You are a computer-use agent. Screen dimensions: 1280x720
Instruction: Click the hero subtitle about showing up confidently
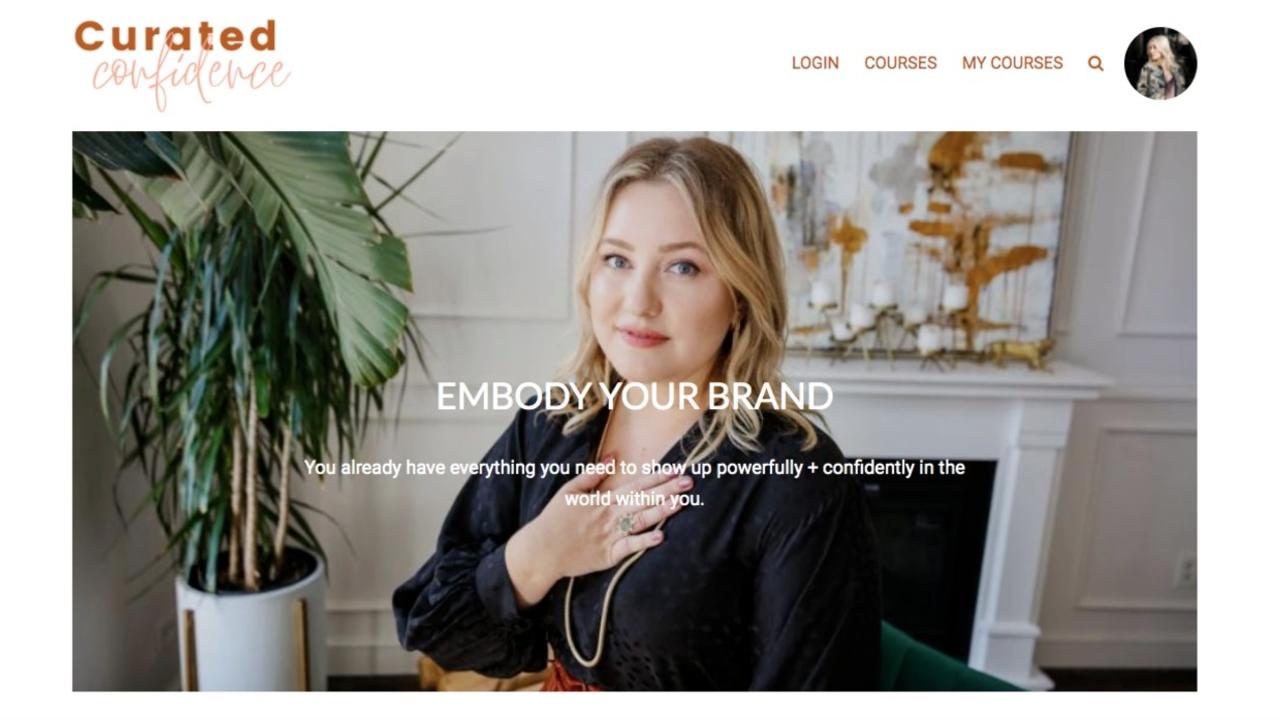click(x=635, y=482)
